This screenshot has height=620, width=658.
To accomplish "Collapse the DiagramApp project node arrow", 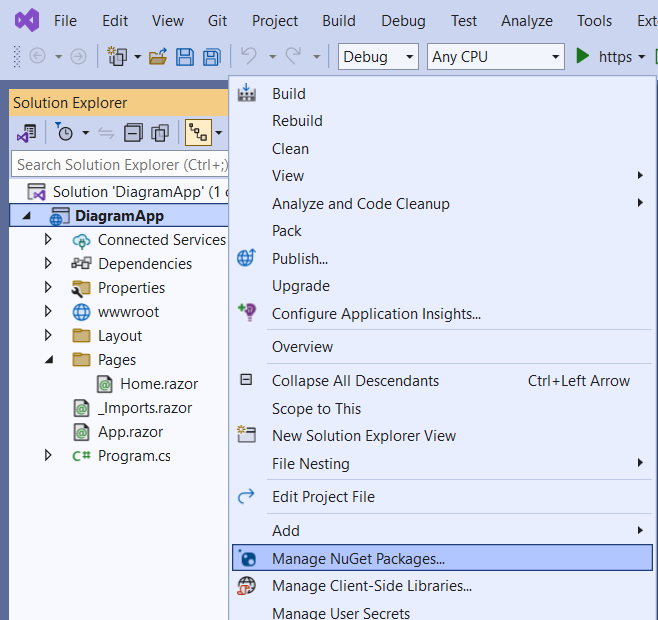I will [26, 216].
